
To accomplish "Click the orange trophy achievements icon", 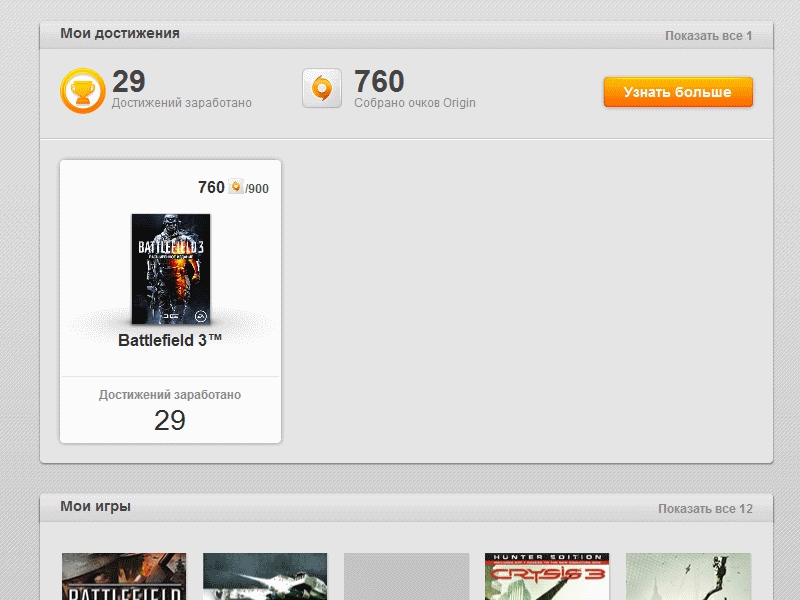I will 83,91.
